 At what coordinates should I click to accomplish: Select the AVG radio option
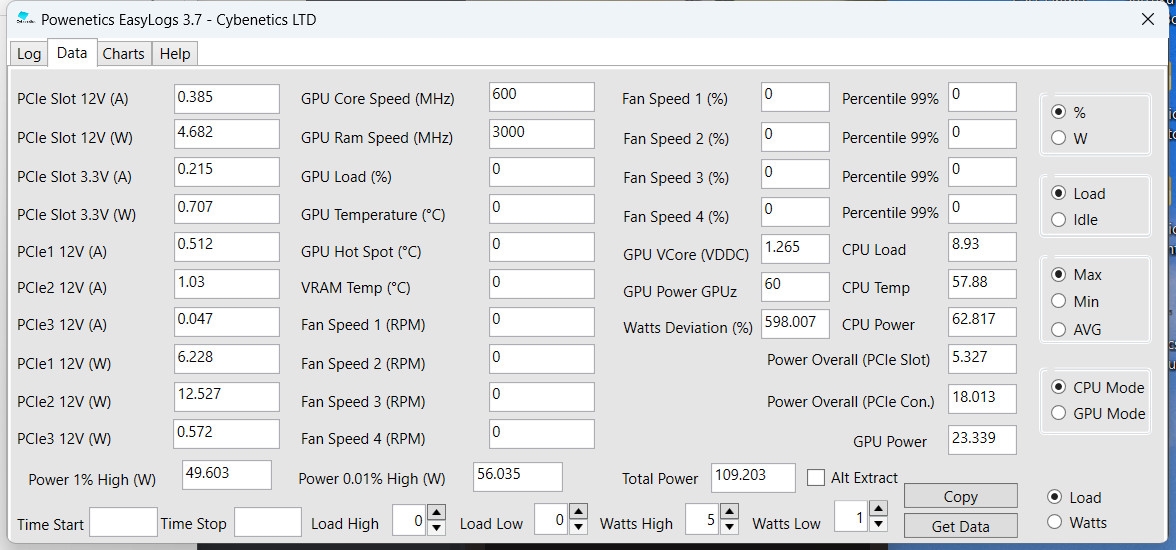[x=1059, y=329]
